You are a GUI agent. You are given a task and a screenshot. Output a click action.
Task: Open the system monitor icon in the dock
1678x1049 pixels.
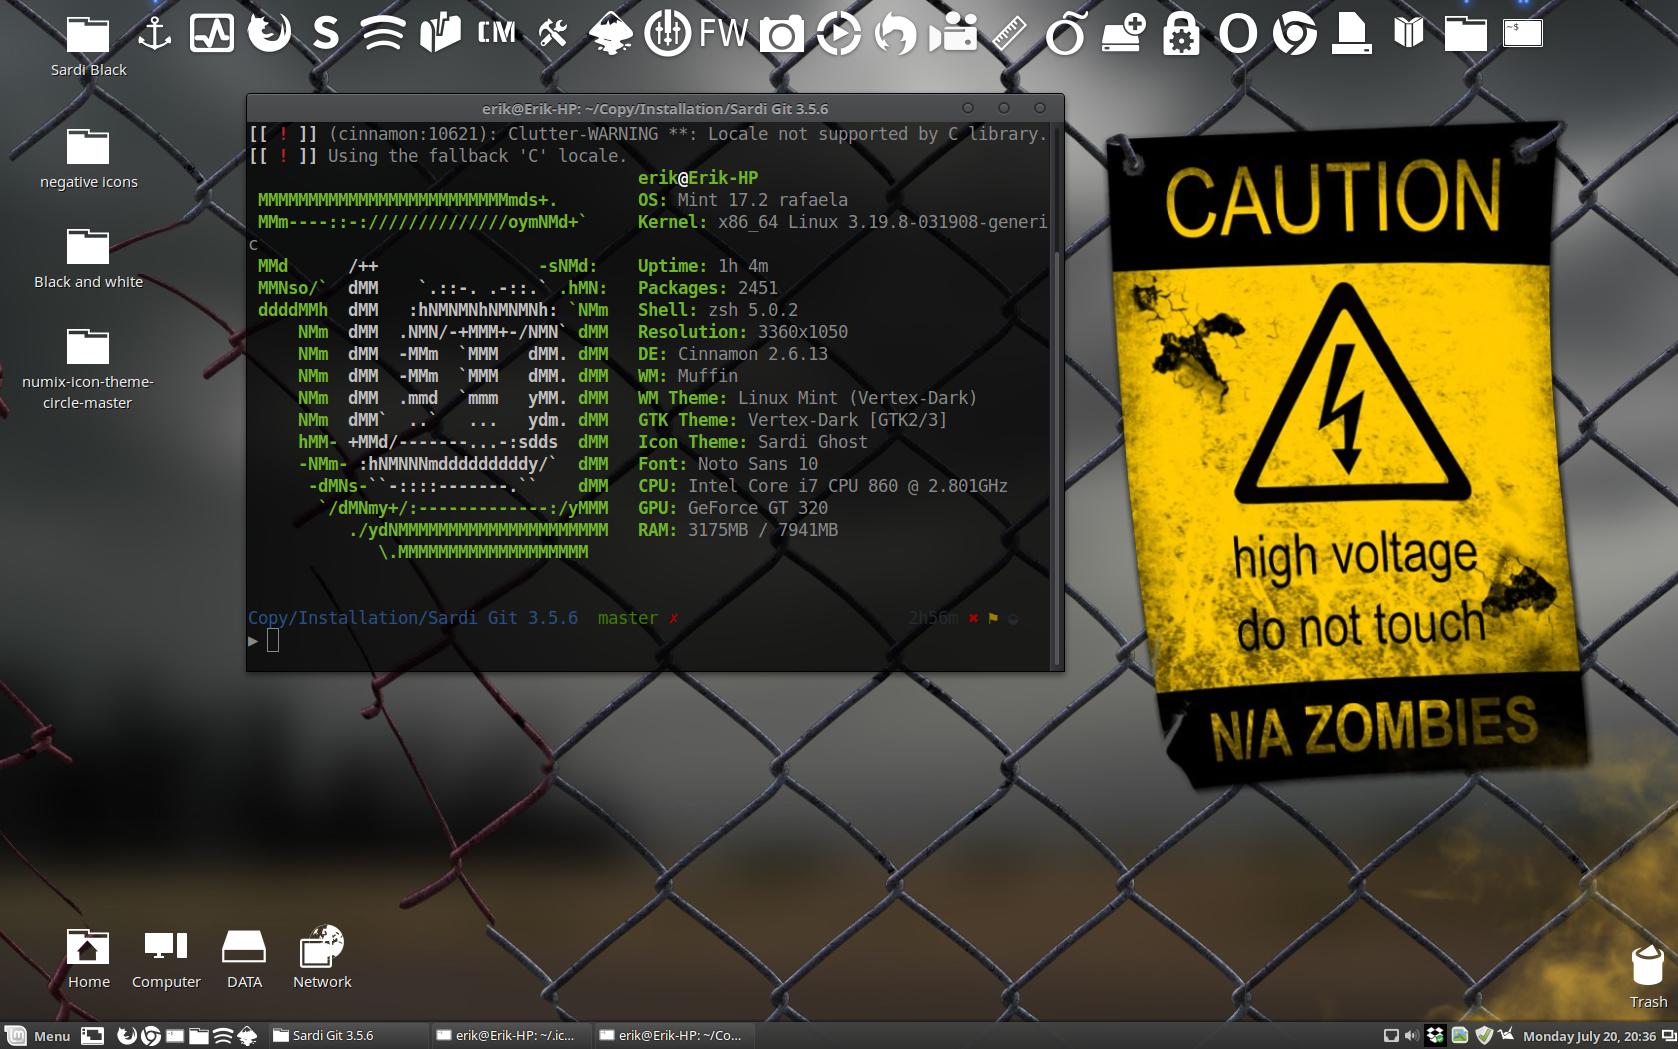click(x=212, y=34)
